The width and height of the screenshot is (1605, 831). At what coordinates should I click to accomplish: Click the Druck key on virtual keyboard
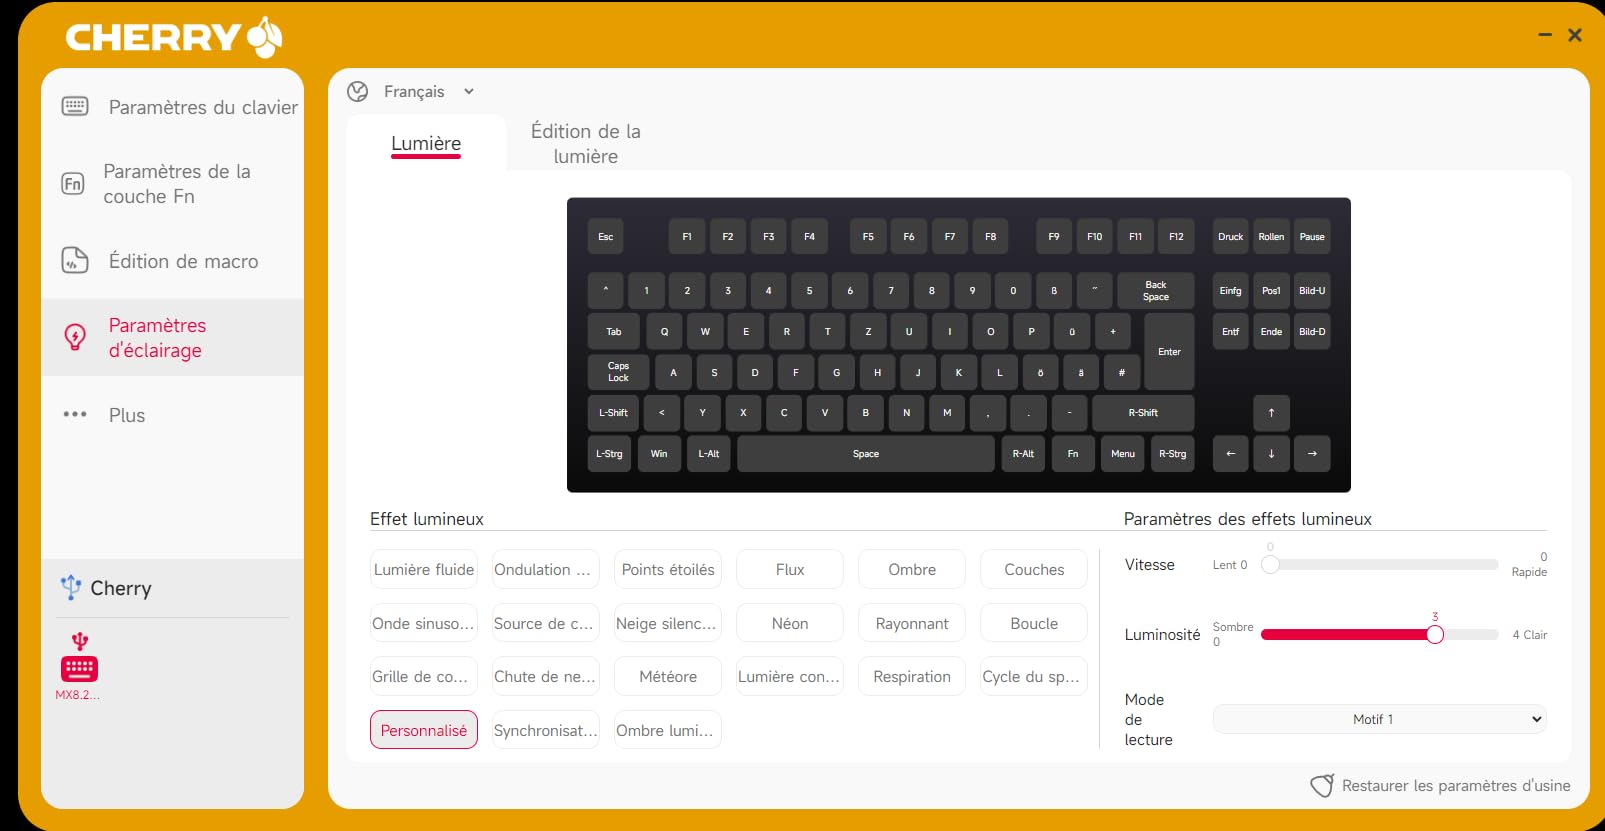(x=1230, y=237)
